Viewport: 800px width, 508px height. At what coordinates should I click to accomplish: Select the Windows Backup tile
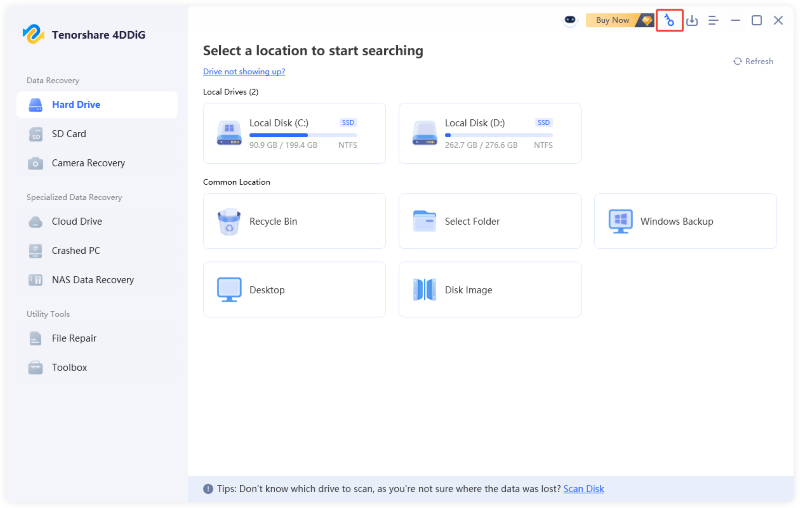(685, 221)
